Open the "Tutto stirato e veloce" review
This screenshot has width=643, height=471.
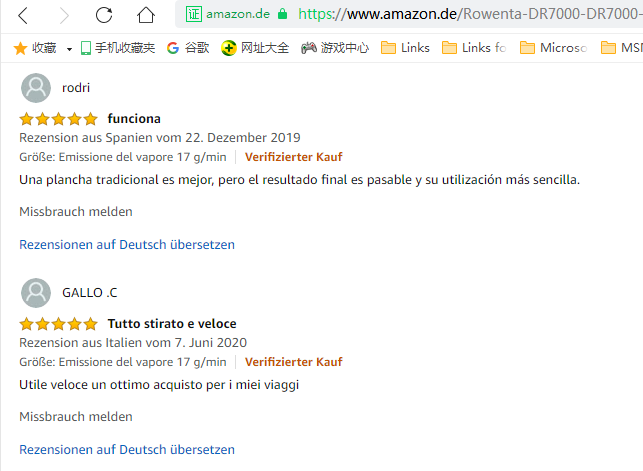click(172, 324)
